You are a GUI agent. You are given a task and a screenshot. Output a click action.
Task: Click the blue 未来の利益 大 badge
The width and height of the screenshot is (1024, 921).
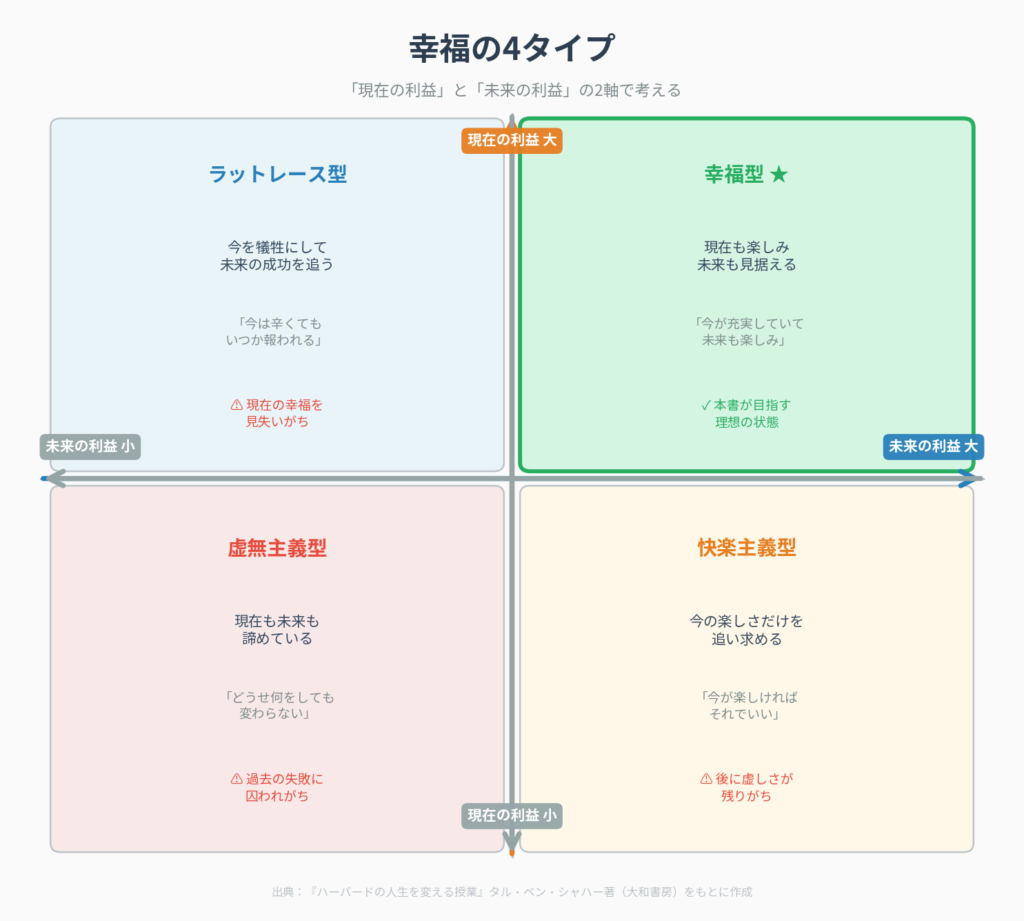tap(933, 446)
